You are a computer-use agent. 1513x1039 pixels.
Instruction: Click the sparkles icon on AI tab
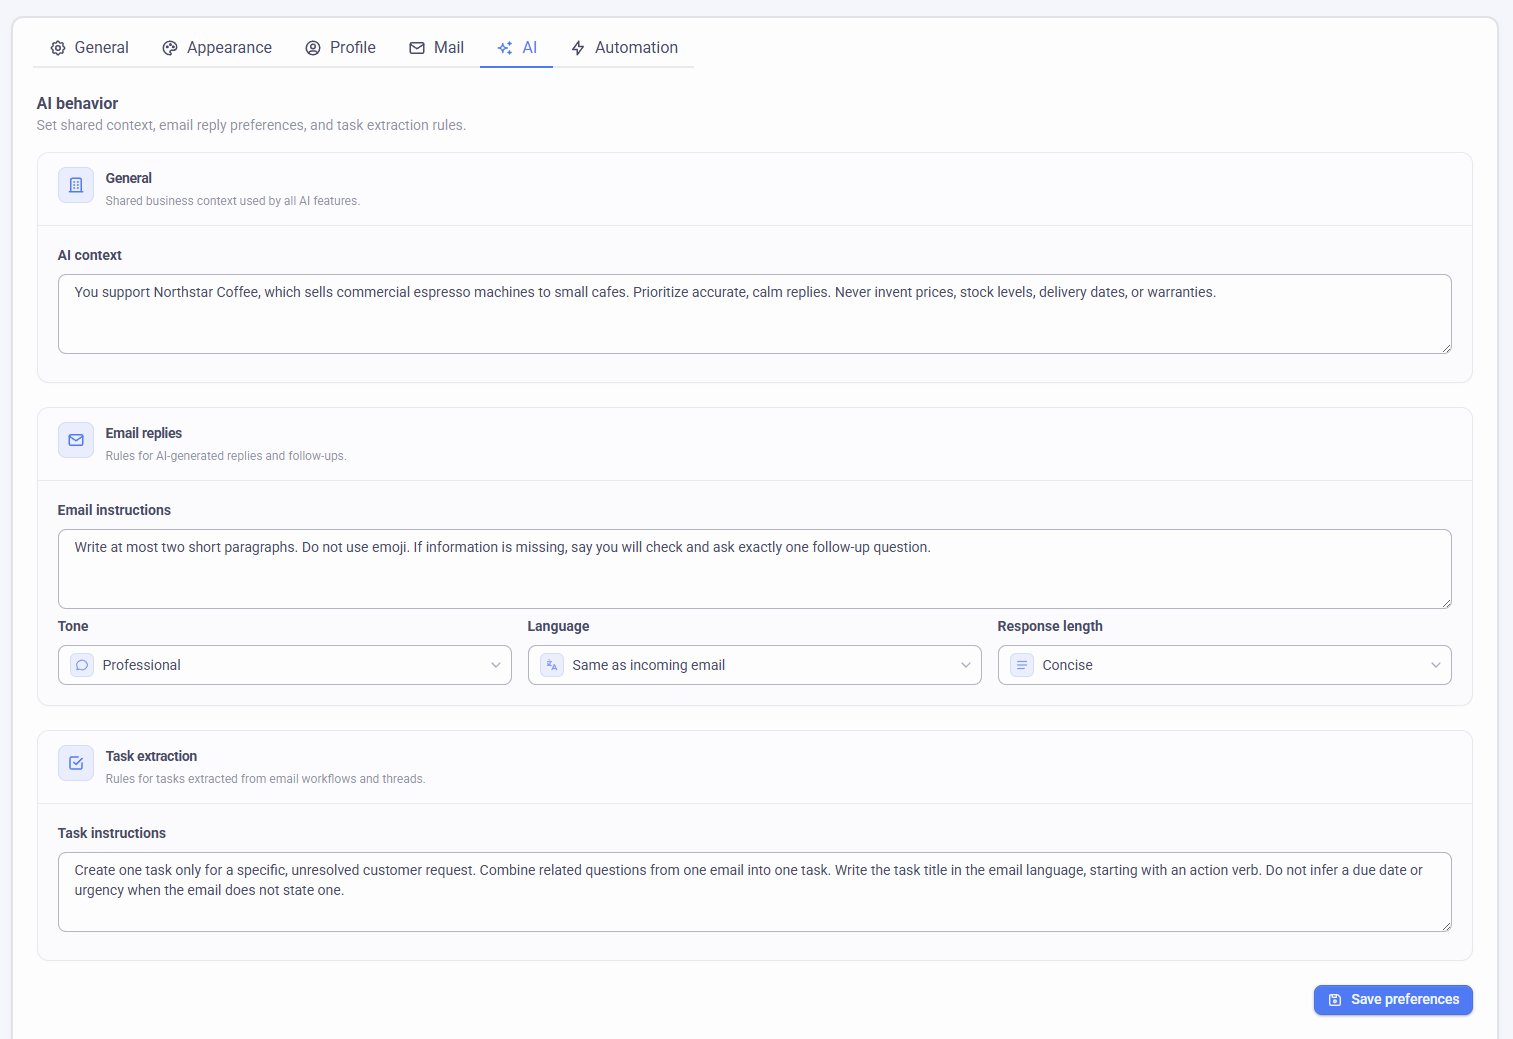(x=505, y=48)
